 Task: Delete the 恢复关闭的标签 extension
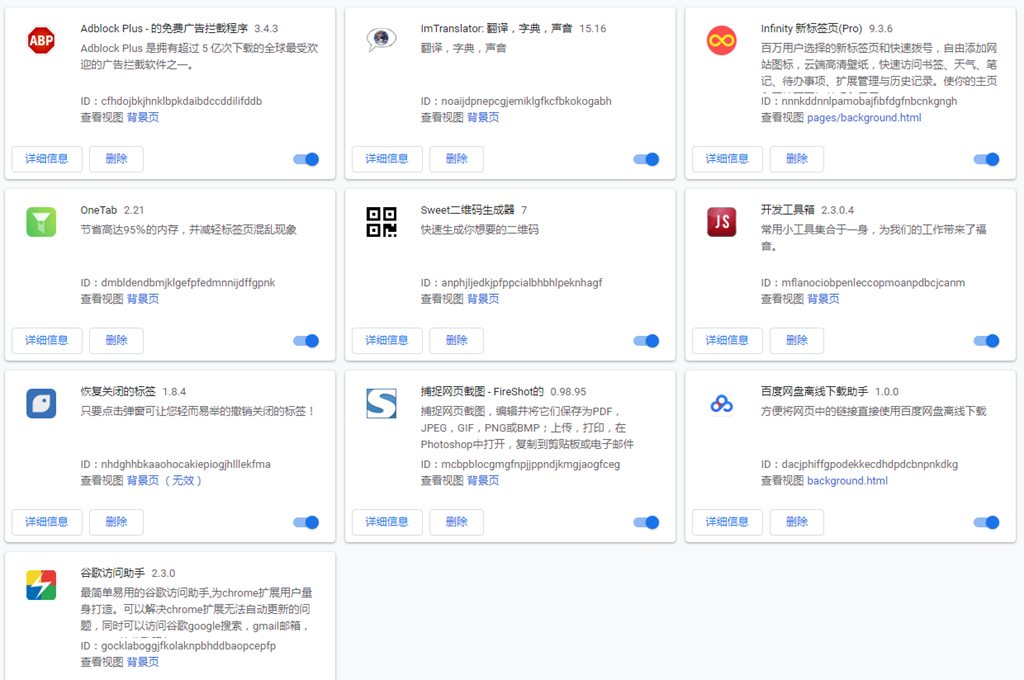[116, 522]
